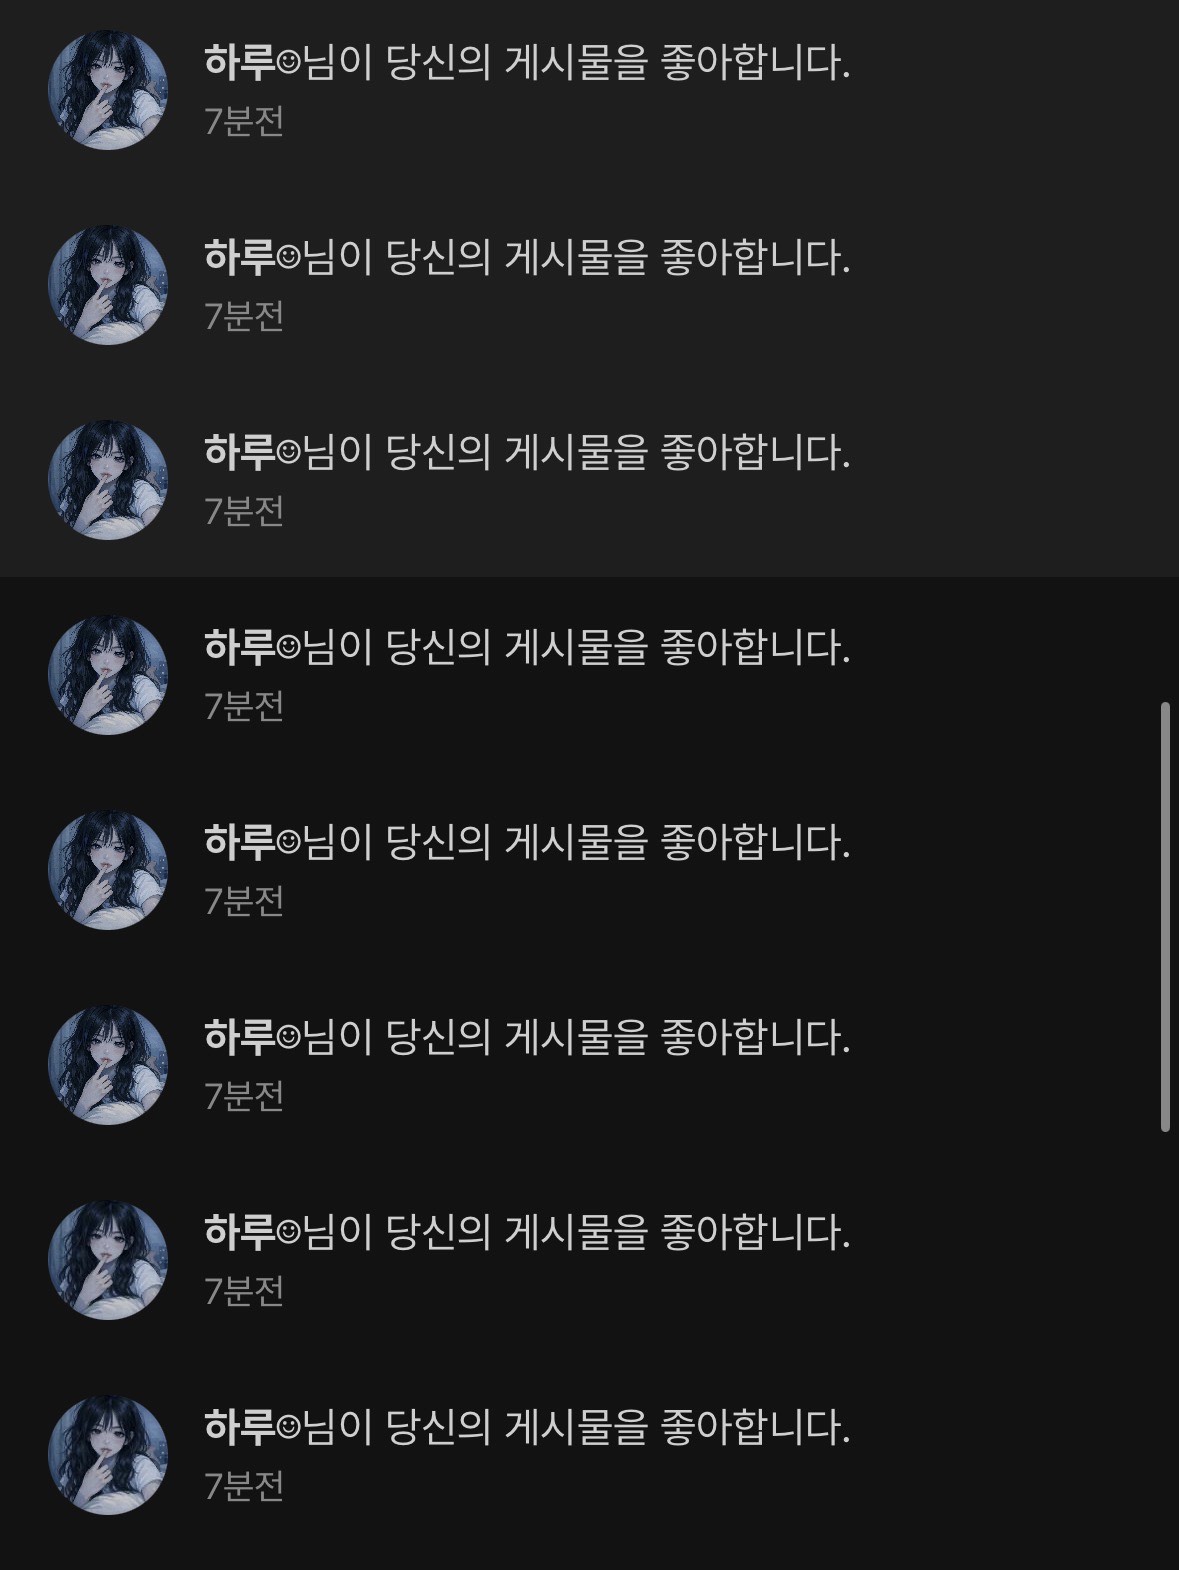Click the 7분전 timestamp of last notification
The image size is (1179, 1570).
click(x=245, y=1487)
